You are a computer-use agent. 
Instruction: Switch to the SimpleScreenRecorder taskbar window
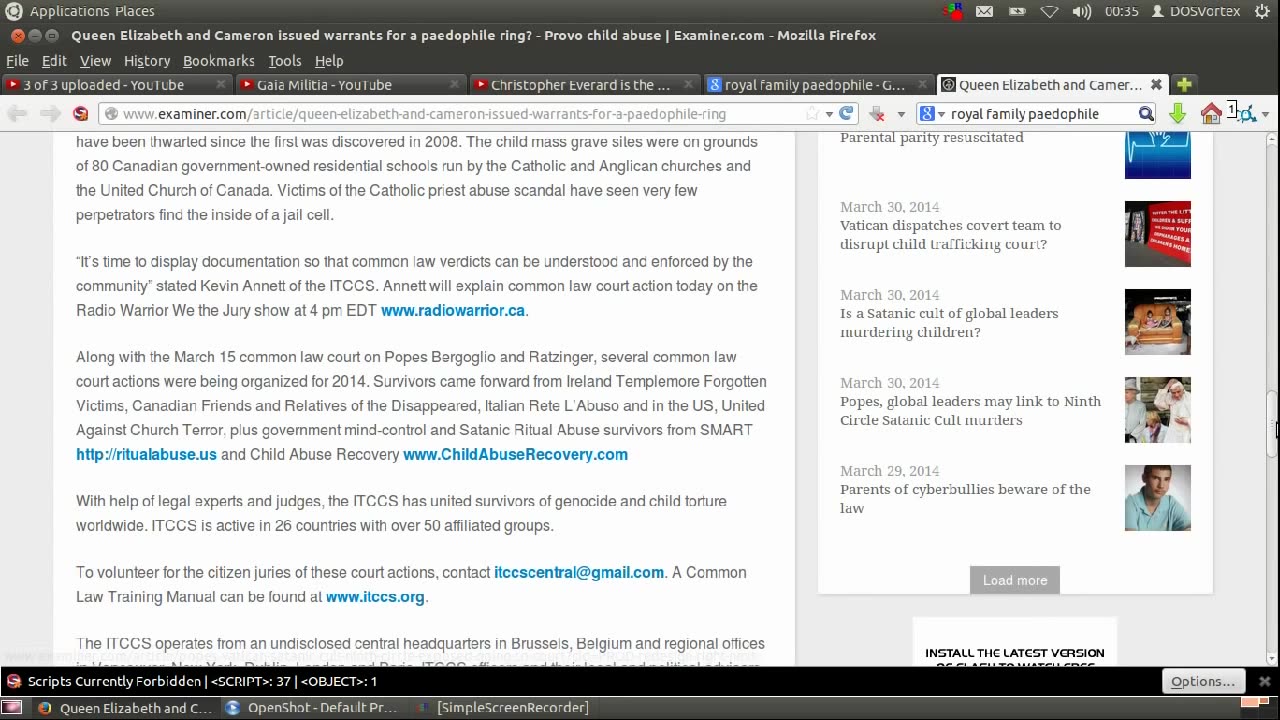tap(504, 708)
